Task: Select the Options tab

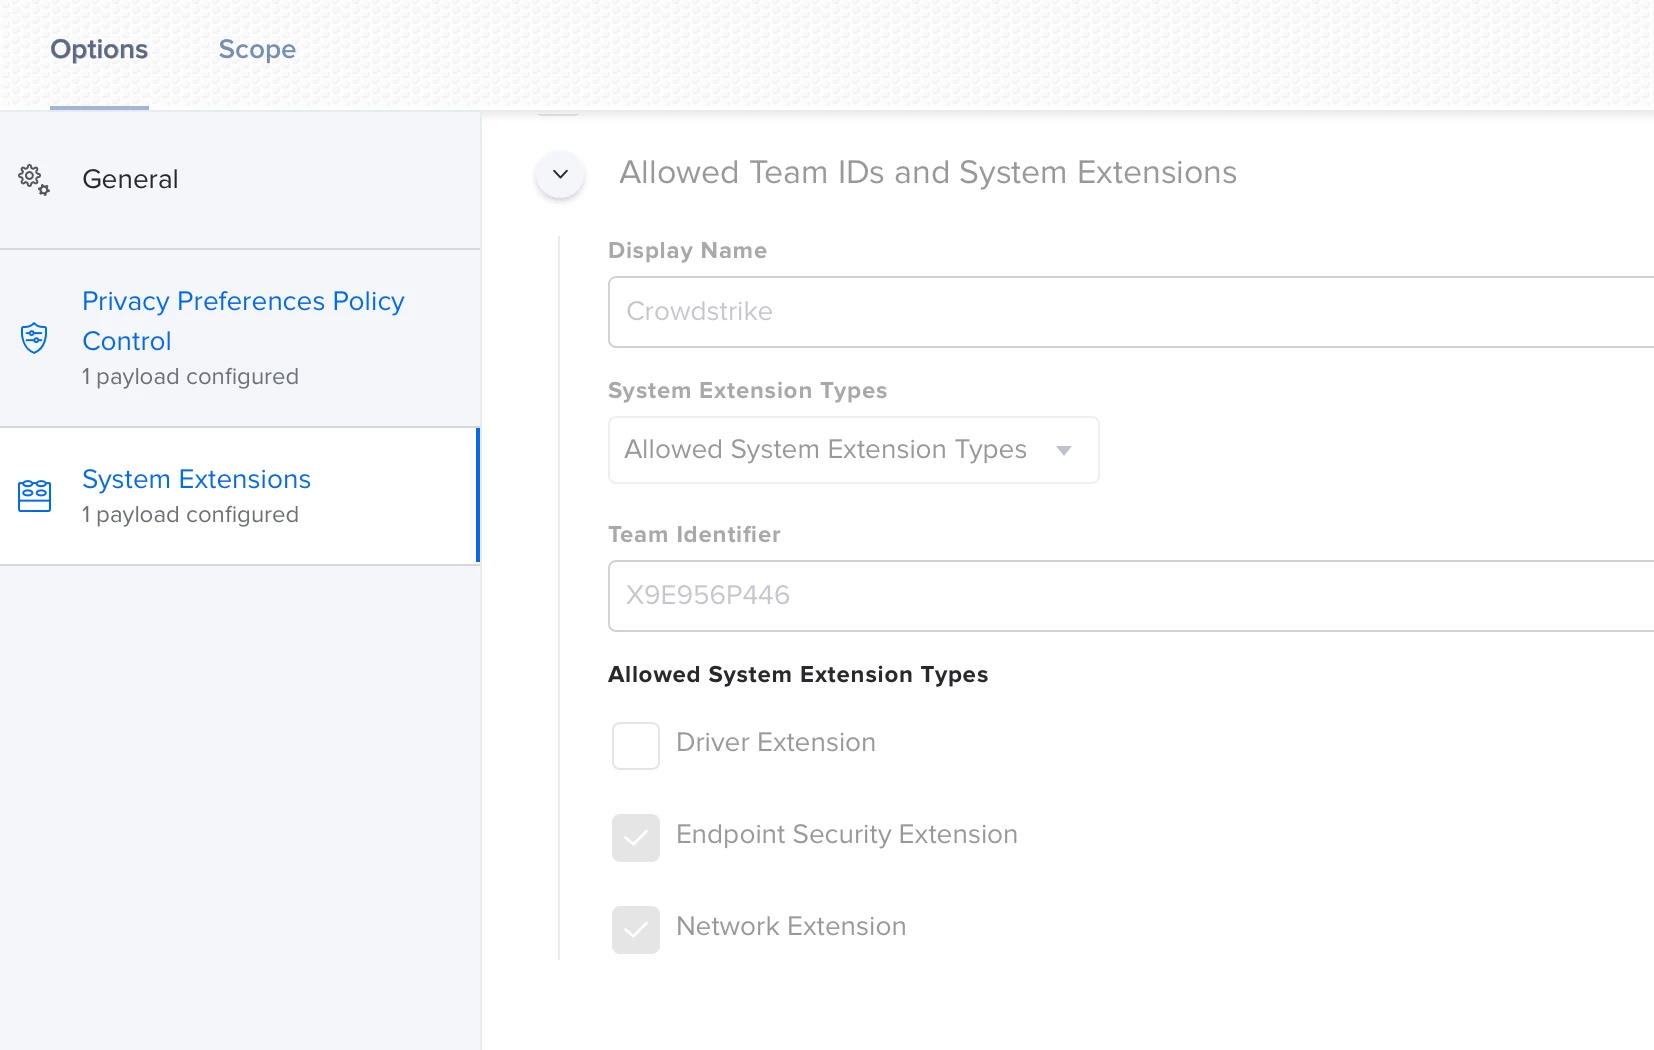Action: (x=99, y=50)
